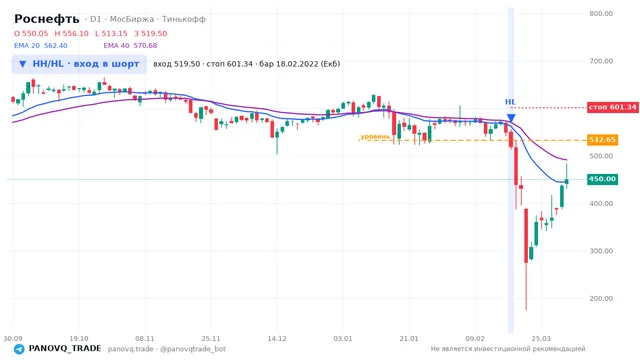Click the 500.00 price axis value
The height and width of the screenshot is (360, 640).
601,156
